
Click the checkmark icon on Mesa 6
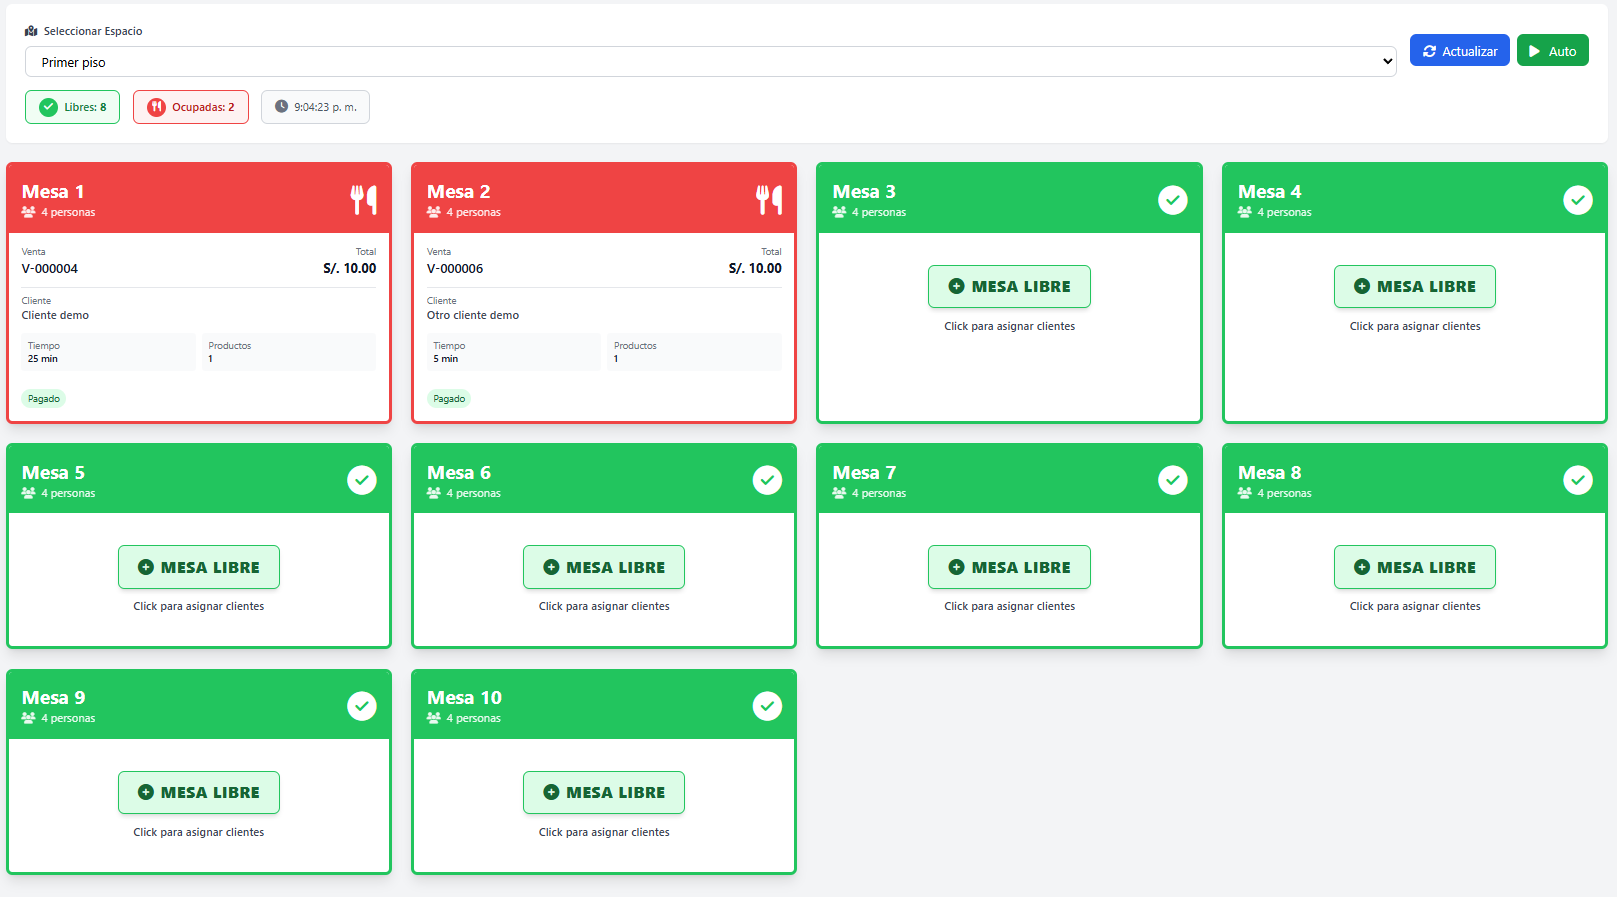(x=767, y=480)
